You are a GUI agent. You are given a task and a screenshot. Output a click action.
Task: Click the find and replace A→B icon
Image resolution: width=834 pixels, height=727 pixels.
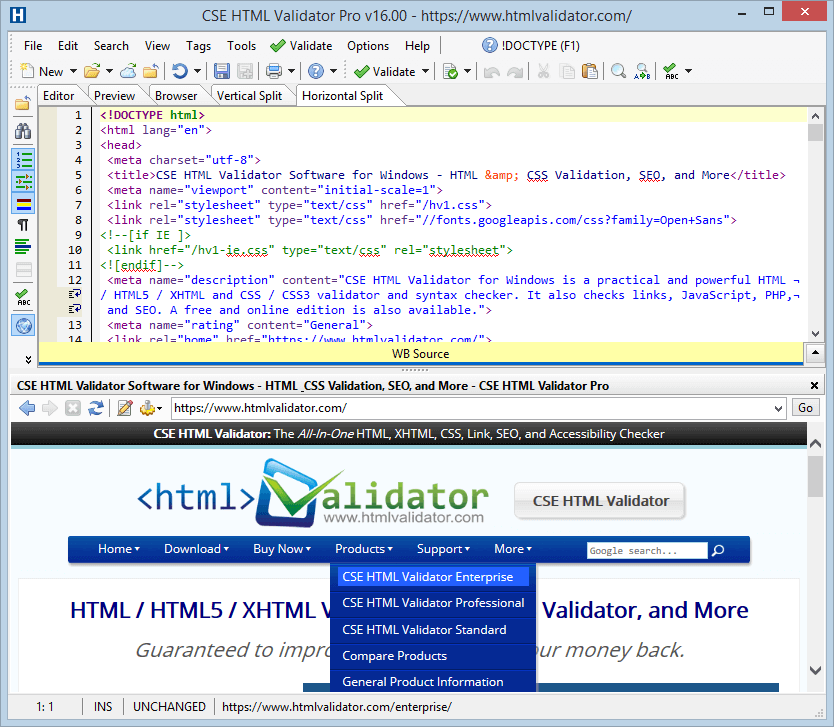(x=642, y=71)
